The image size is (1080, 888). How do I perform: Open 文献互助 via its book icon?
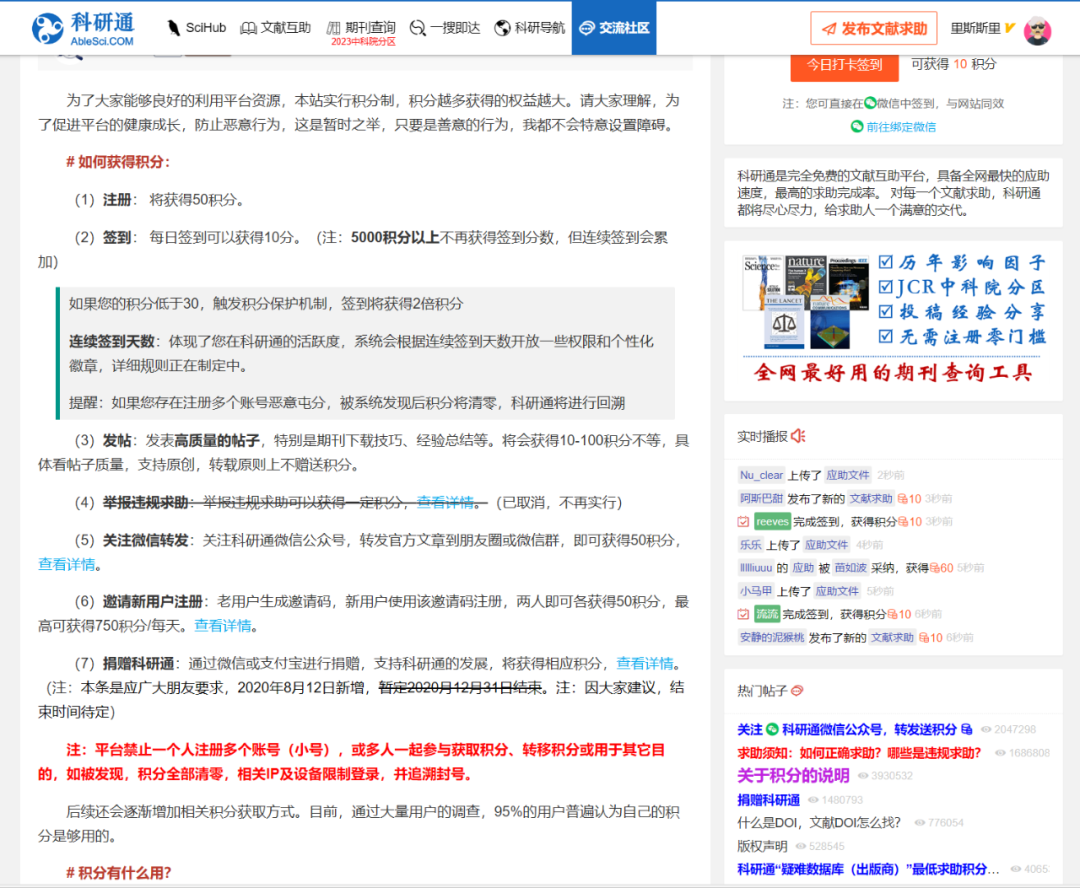pos(248,28)
